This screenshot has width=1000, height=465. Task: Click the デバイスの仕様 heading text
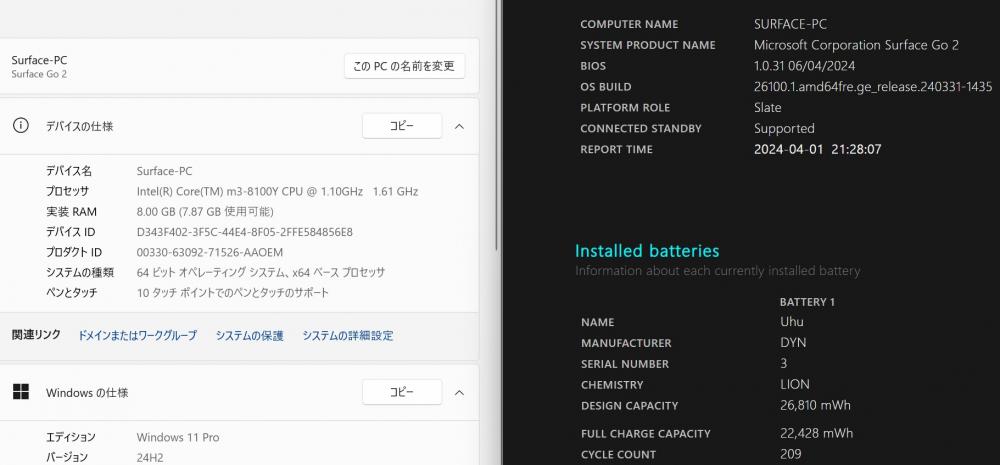click(x=79, y=126)
